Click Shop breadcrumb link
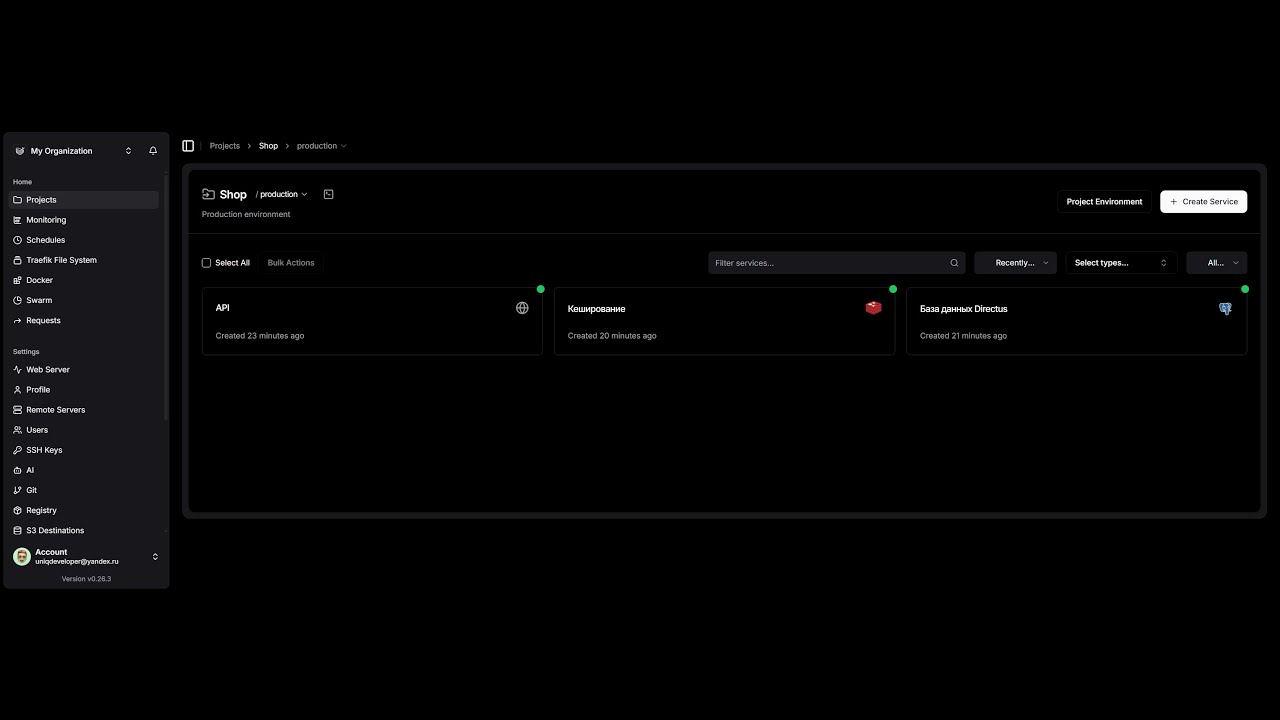This screenshot has width=1280, height=720. tap(268, 146)
